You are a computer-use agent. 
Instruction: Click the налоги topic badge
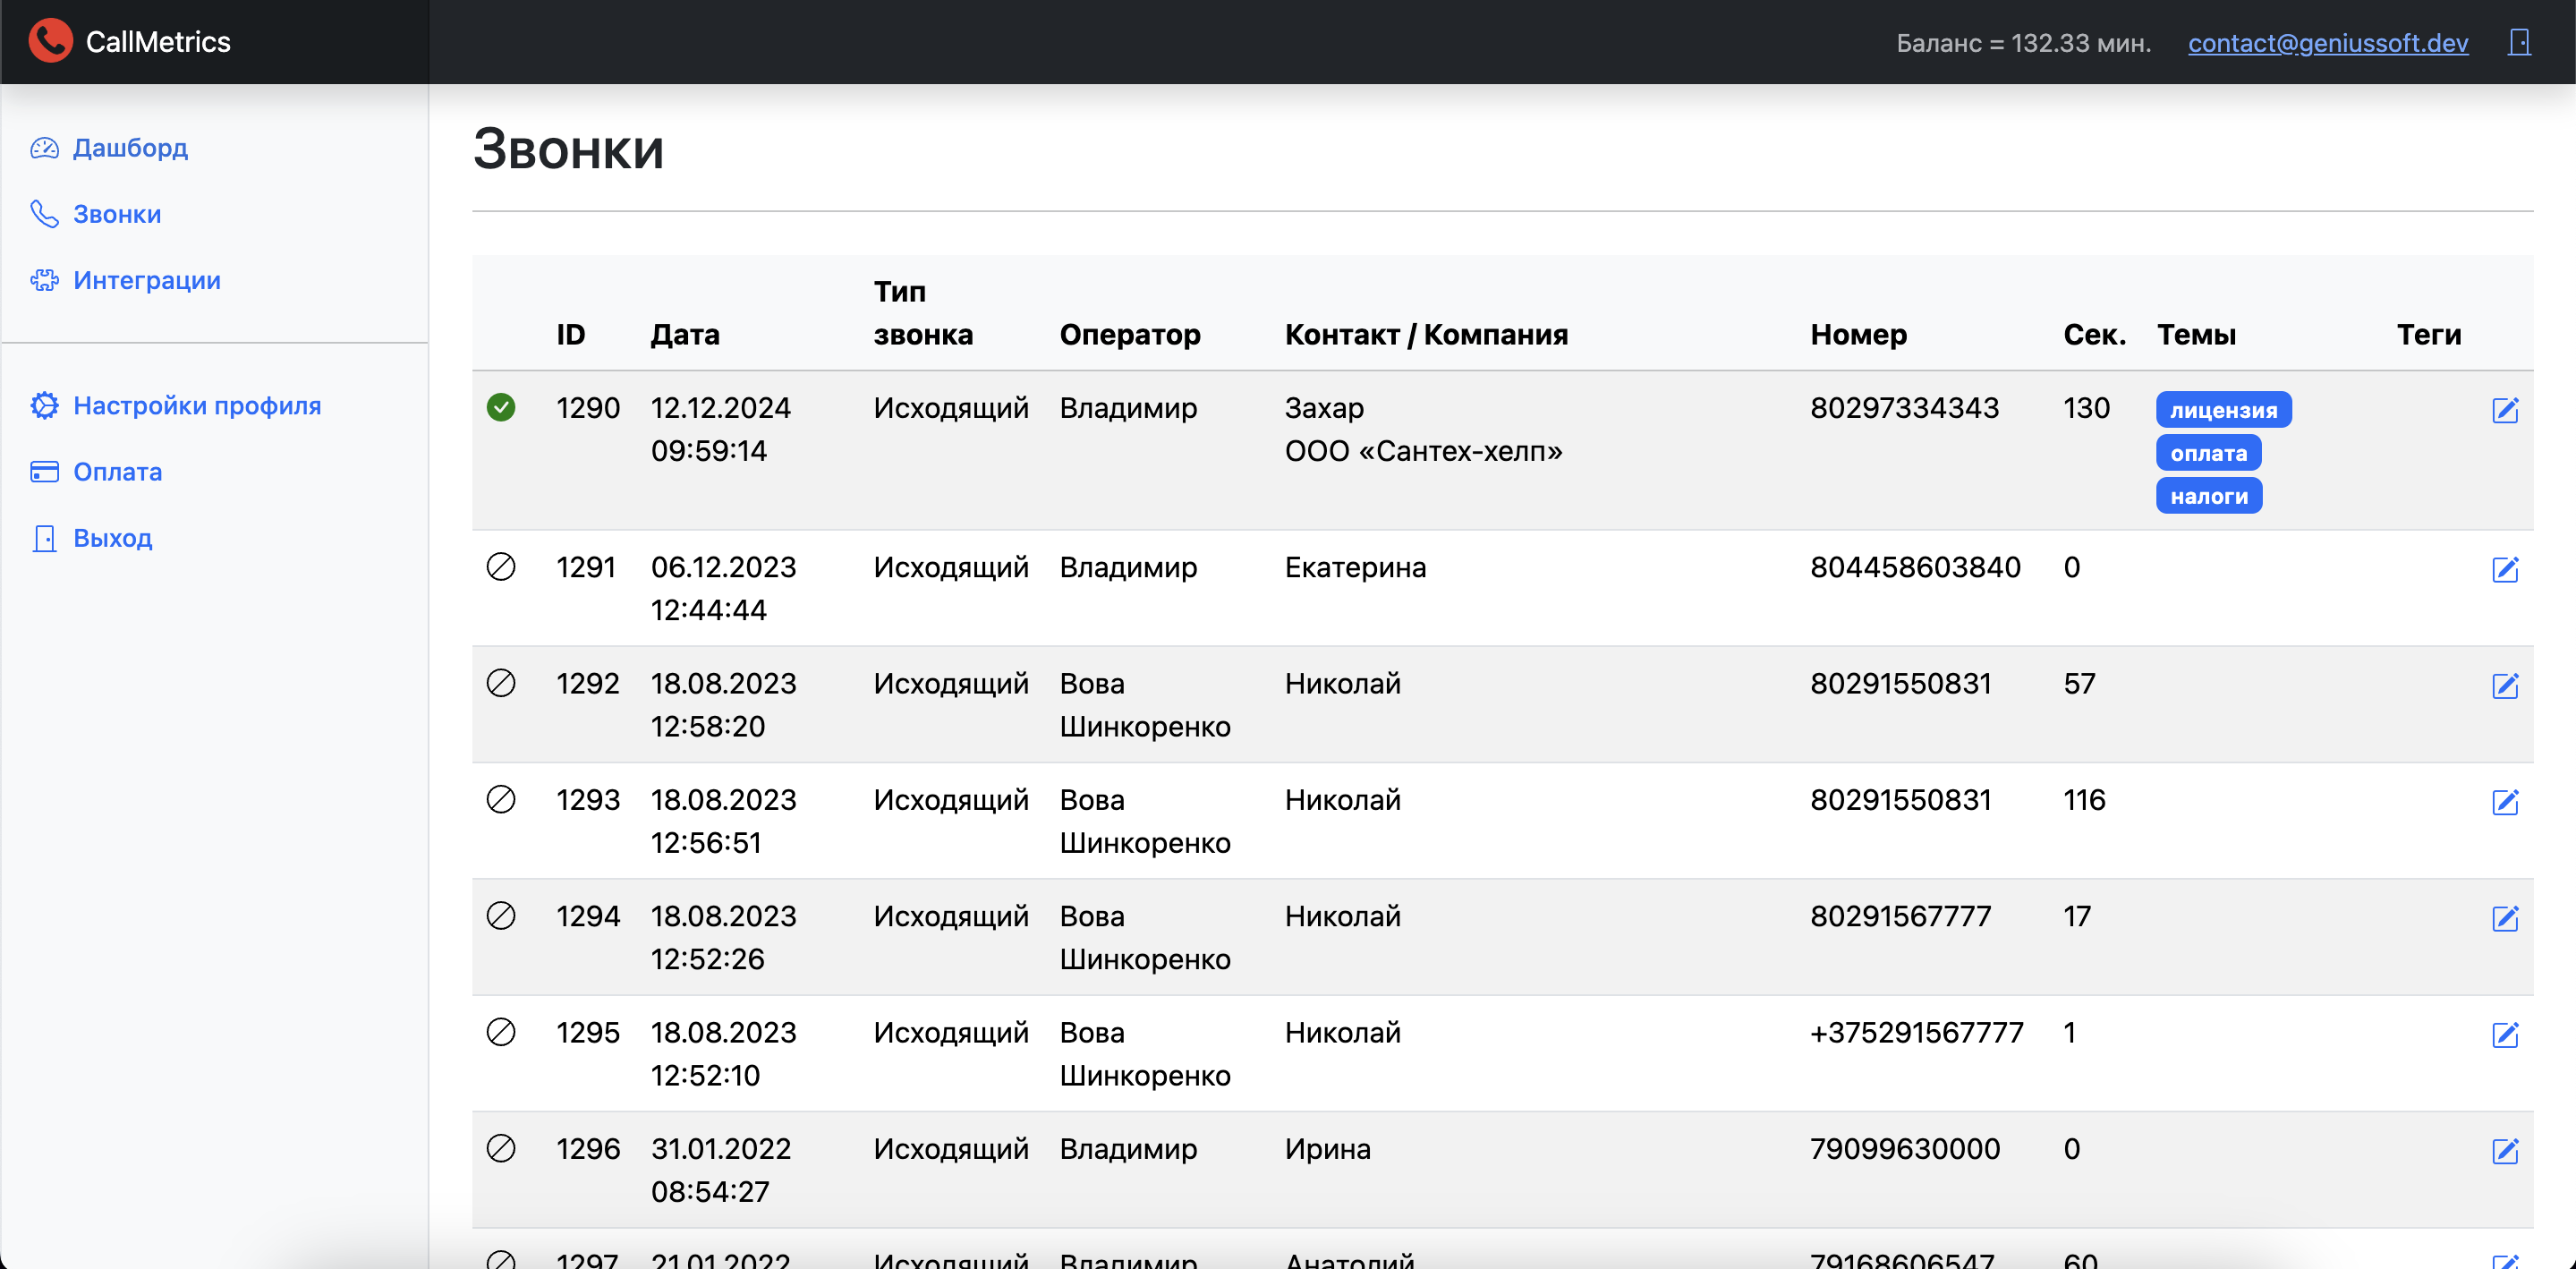(x=2209, y=496)
